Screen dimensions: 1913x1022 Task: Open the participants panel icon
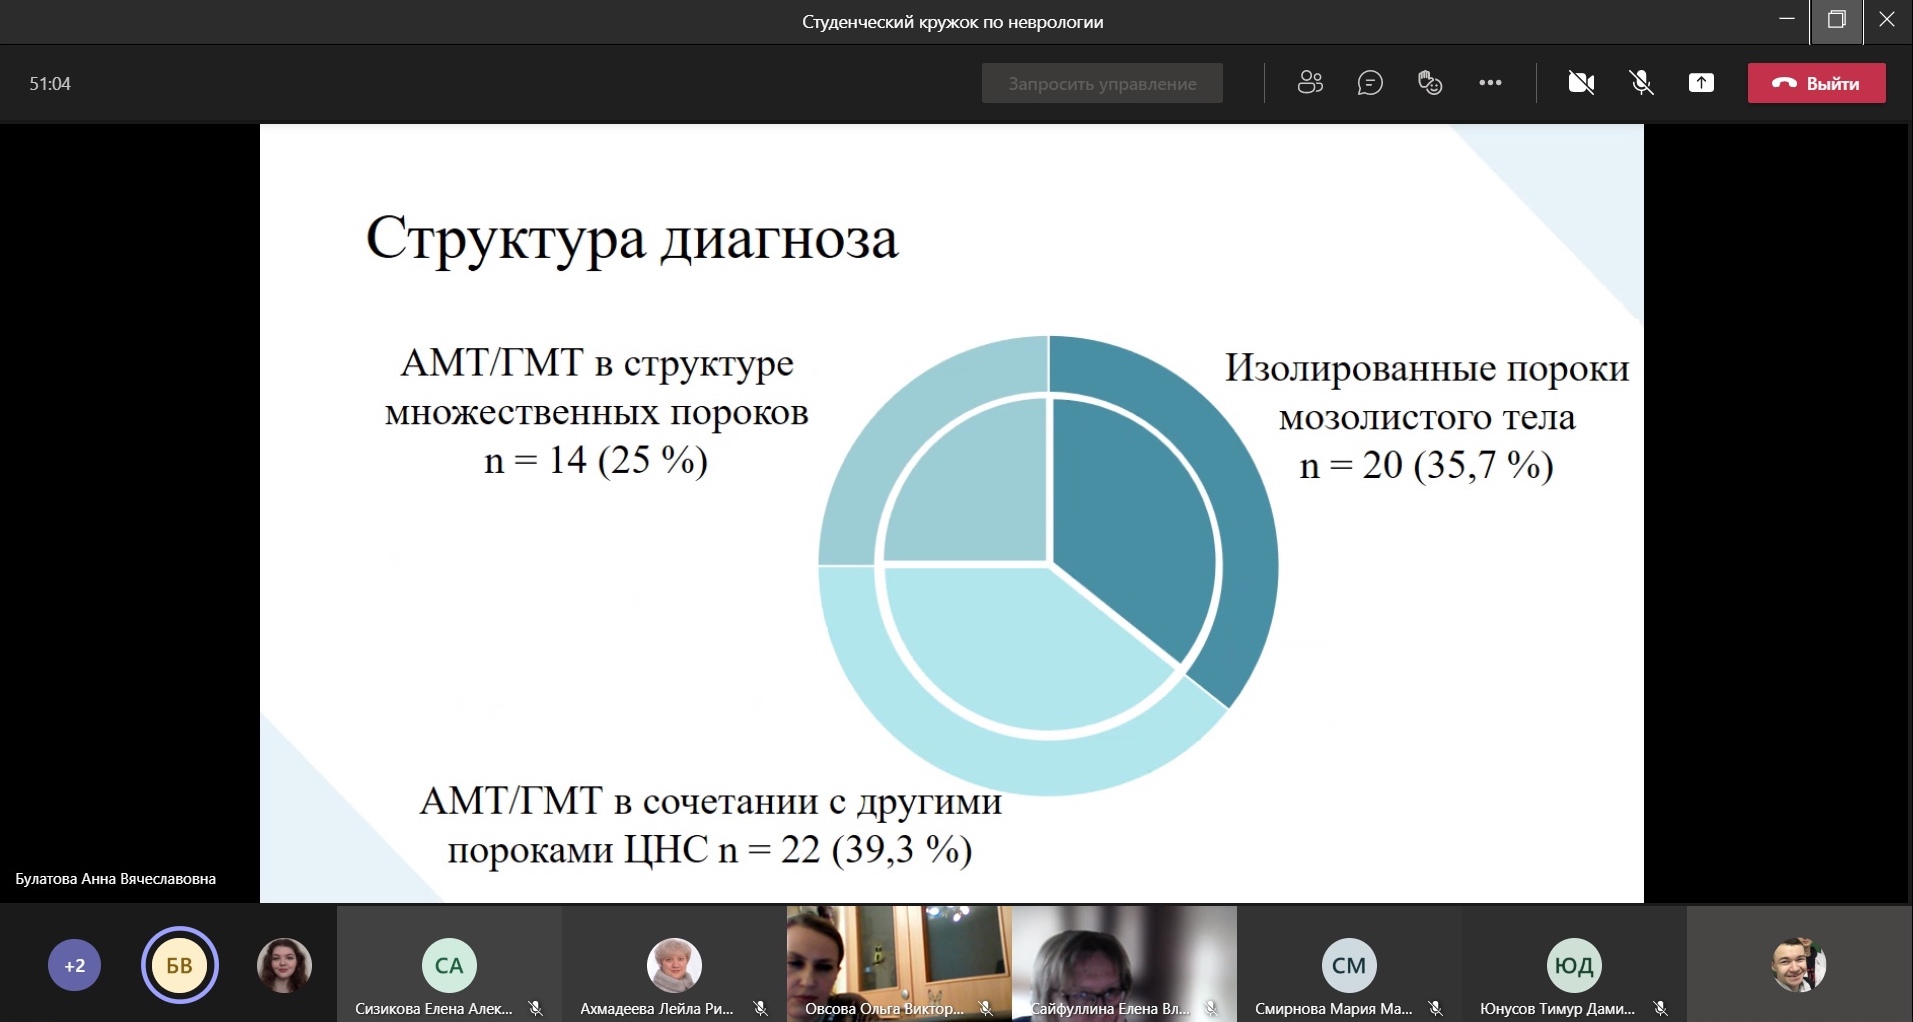point(1310,83)
